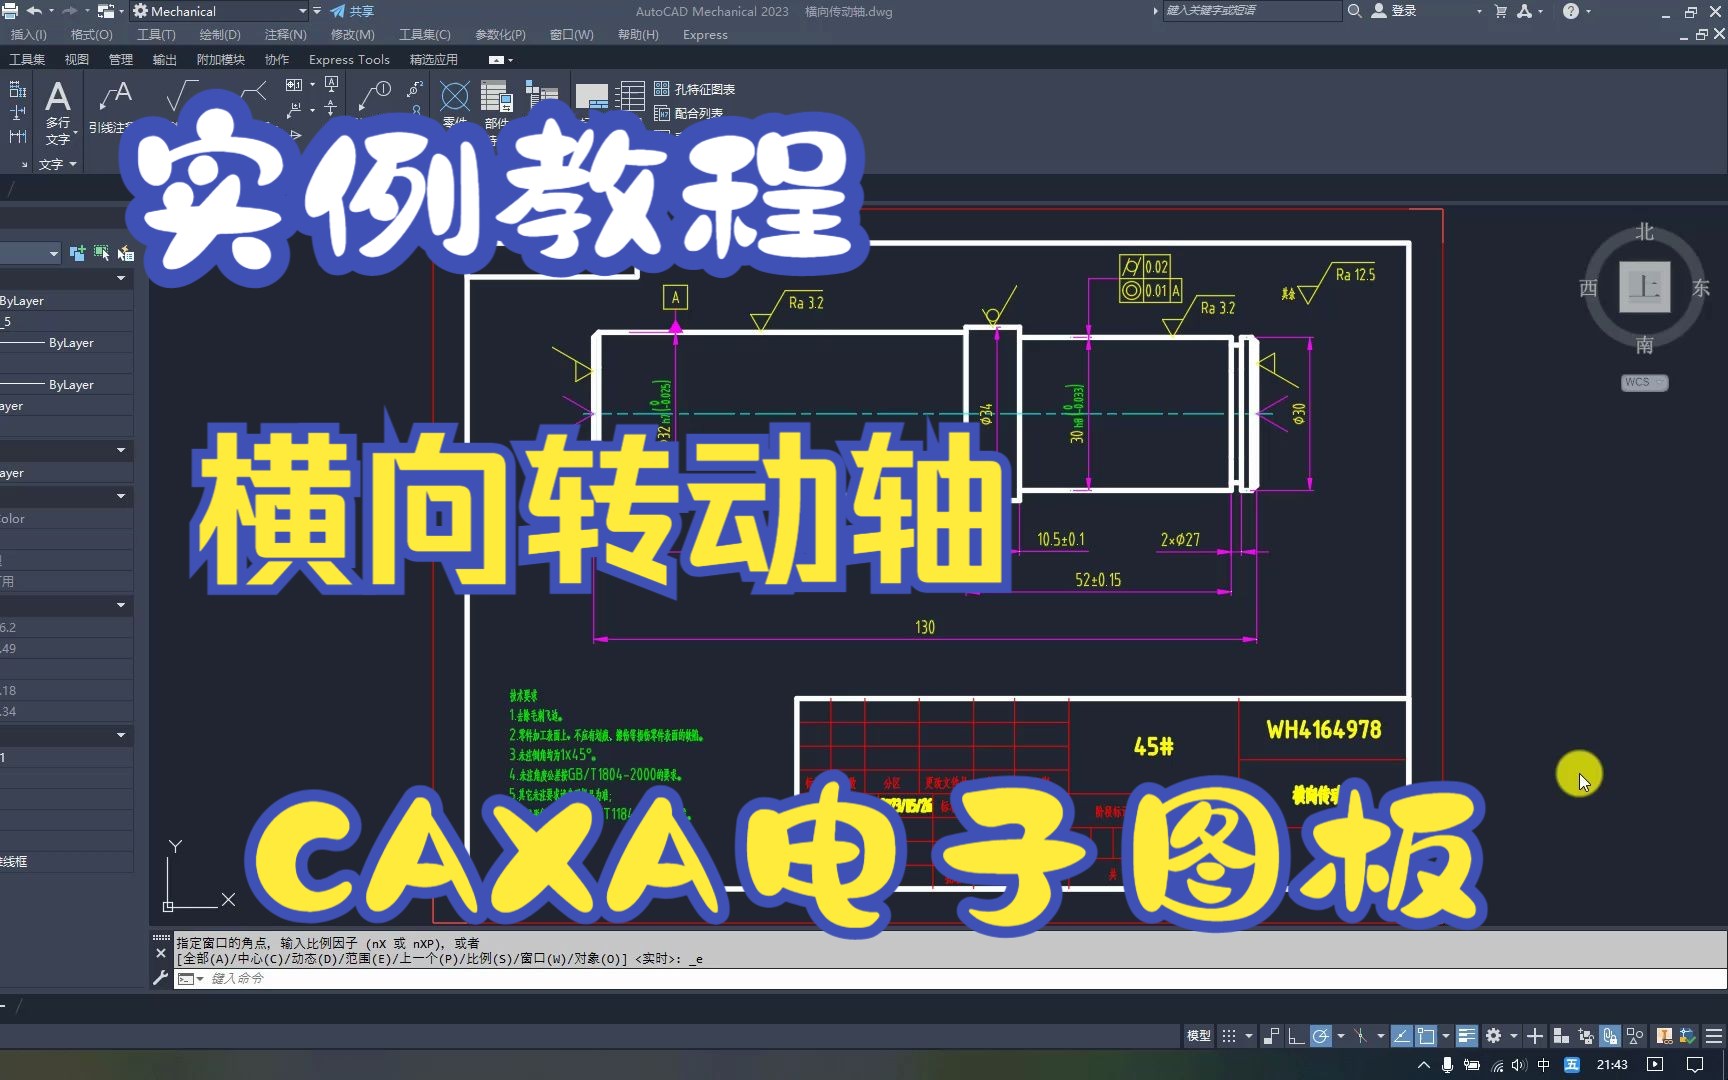Open the Mechanical workspace dropdown
This screenshot has height=1080, width=1728.
click(x=302, y=11)
